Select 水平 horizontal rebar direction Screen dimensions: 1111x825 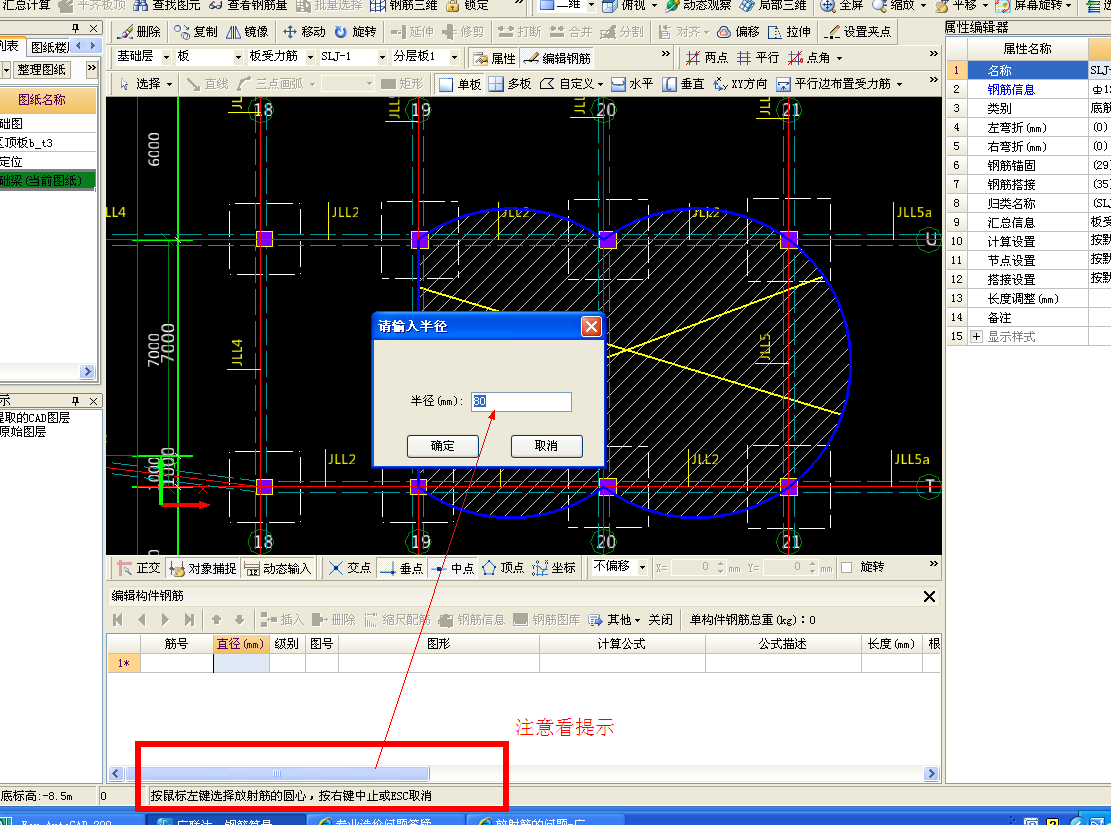pyautogui.click(x=633, y=84)
